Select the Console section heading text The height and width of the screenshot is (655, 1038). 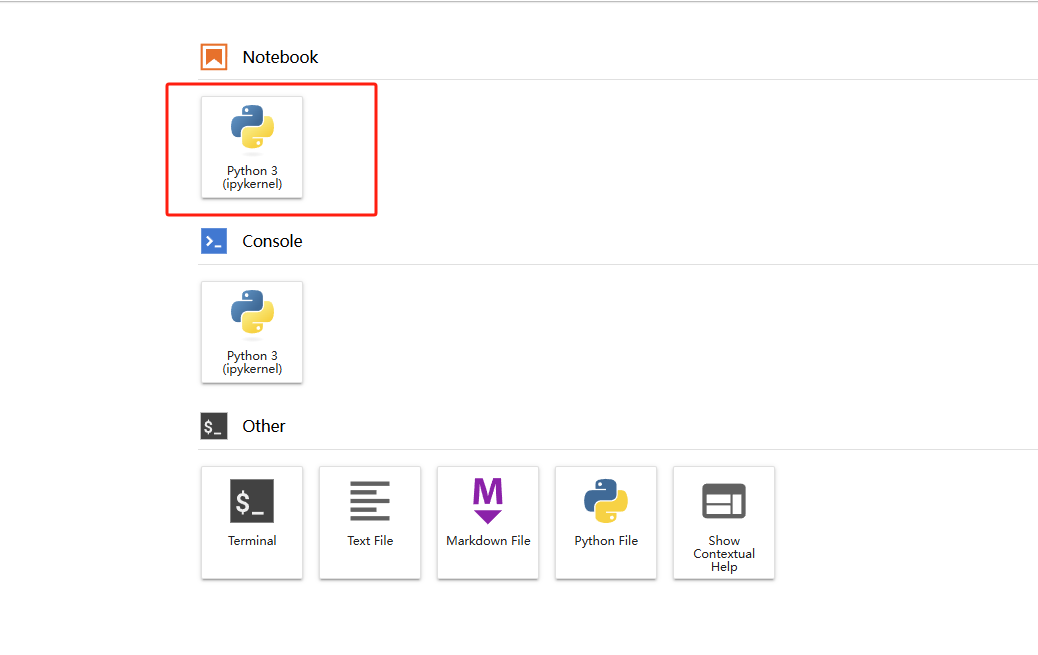[272, 241]
